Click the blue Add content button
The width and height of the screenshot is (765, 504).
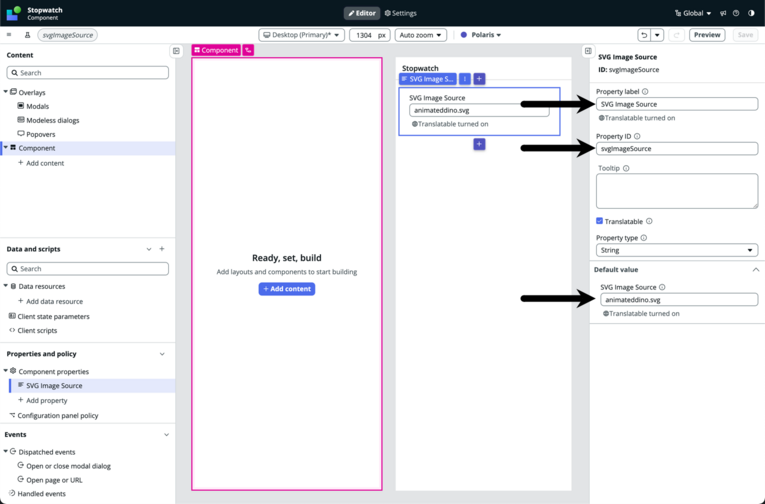(287, 289)
